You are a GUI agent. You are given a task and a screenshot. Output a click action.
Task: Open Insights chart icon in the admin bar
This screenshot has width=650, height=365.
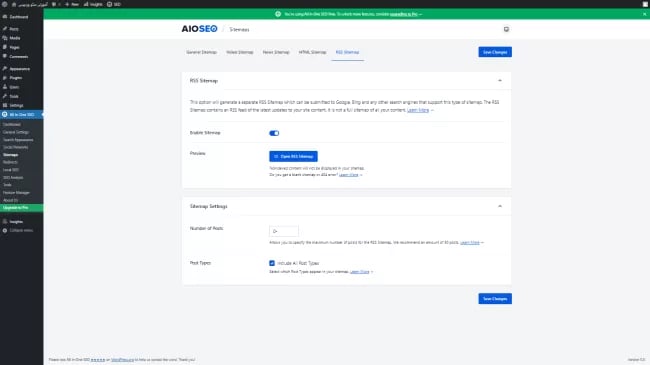(x=86, y=4)
